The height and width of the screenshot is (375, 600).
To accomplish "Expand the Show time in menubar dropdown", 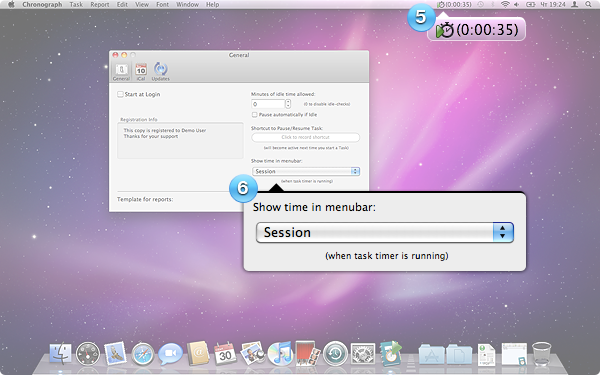I will (306, 171).
